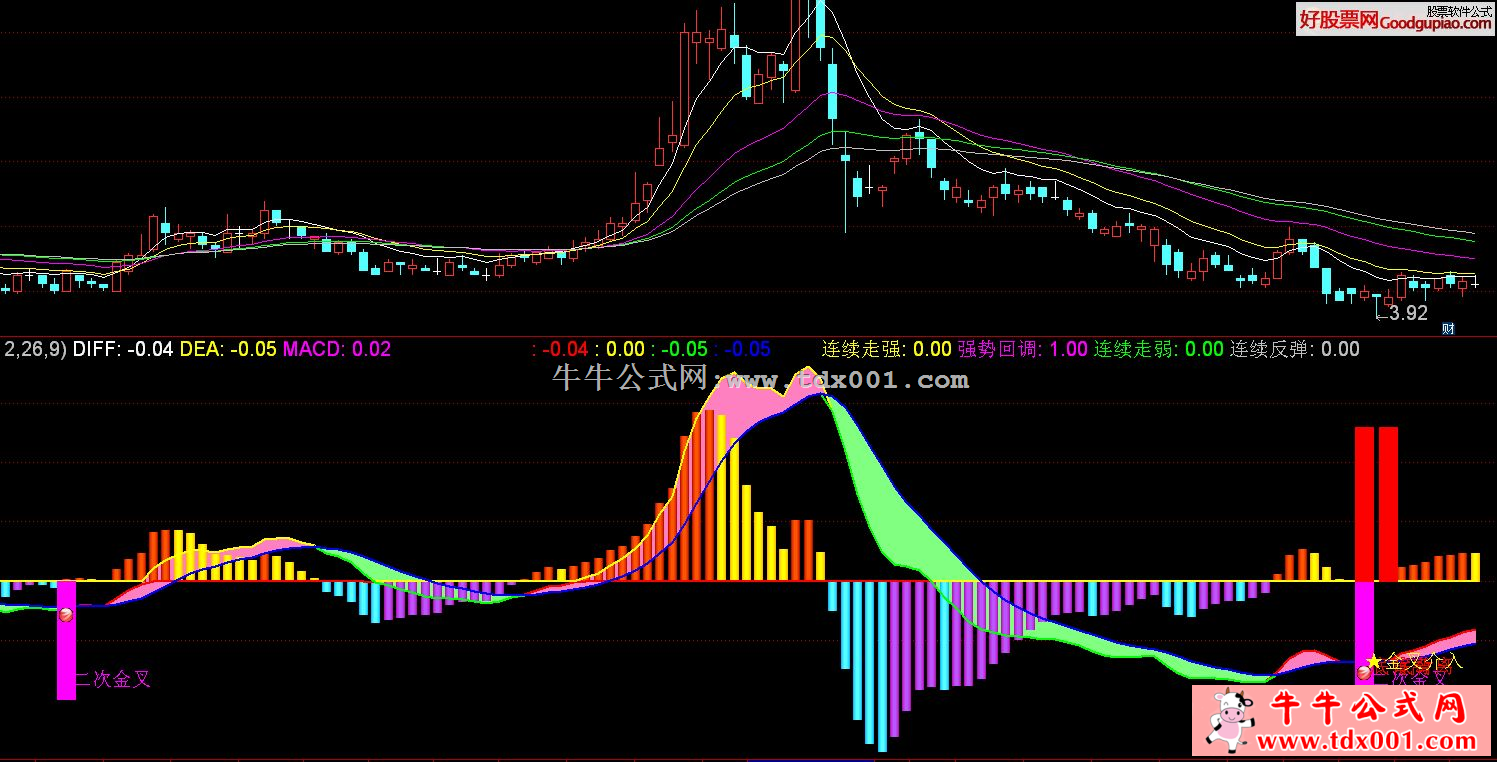
Task: Click the 连续反弹: 0.00 indicator value
Action: [1294, 349]
